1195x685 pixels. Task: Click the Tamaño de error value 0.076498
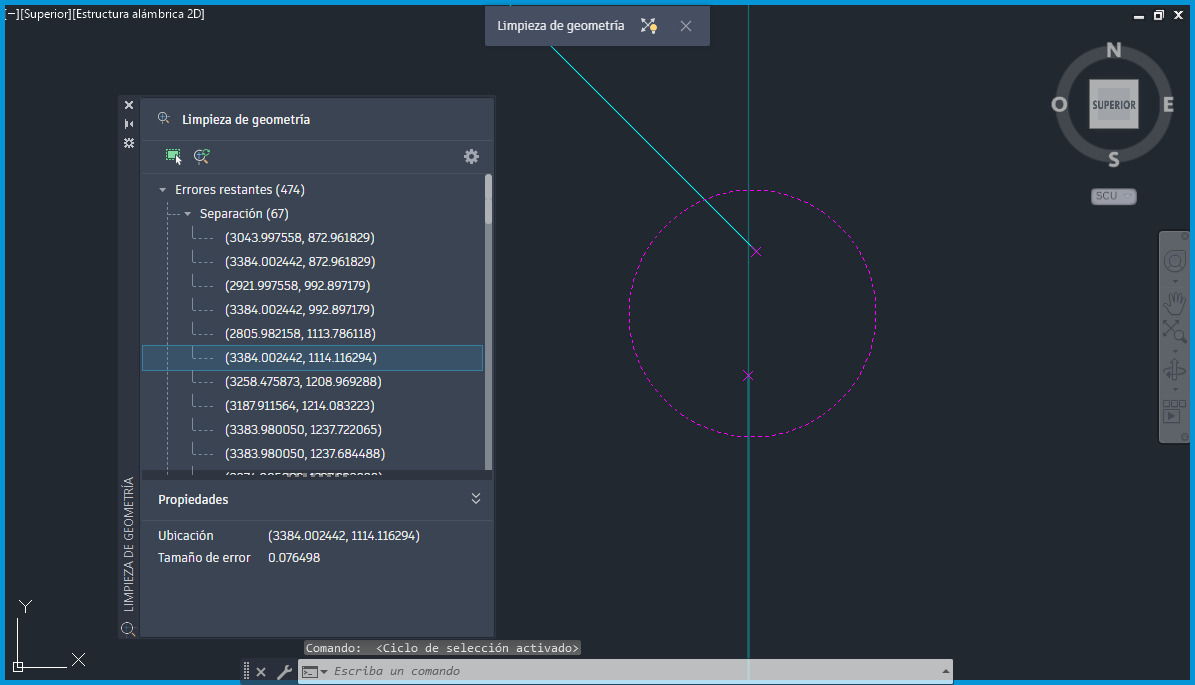pyautogui.click(x=294, y=558)
